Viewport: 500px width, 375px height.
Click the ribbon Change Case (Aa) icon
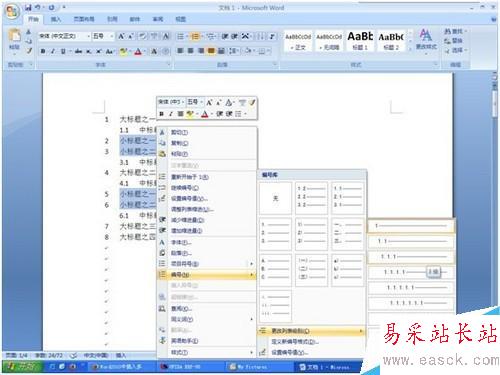[x=109, y=51]
